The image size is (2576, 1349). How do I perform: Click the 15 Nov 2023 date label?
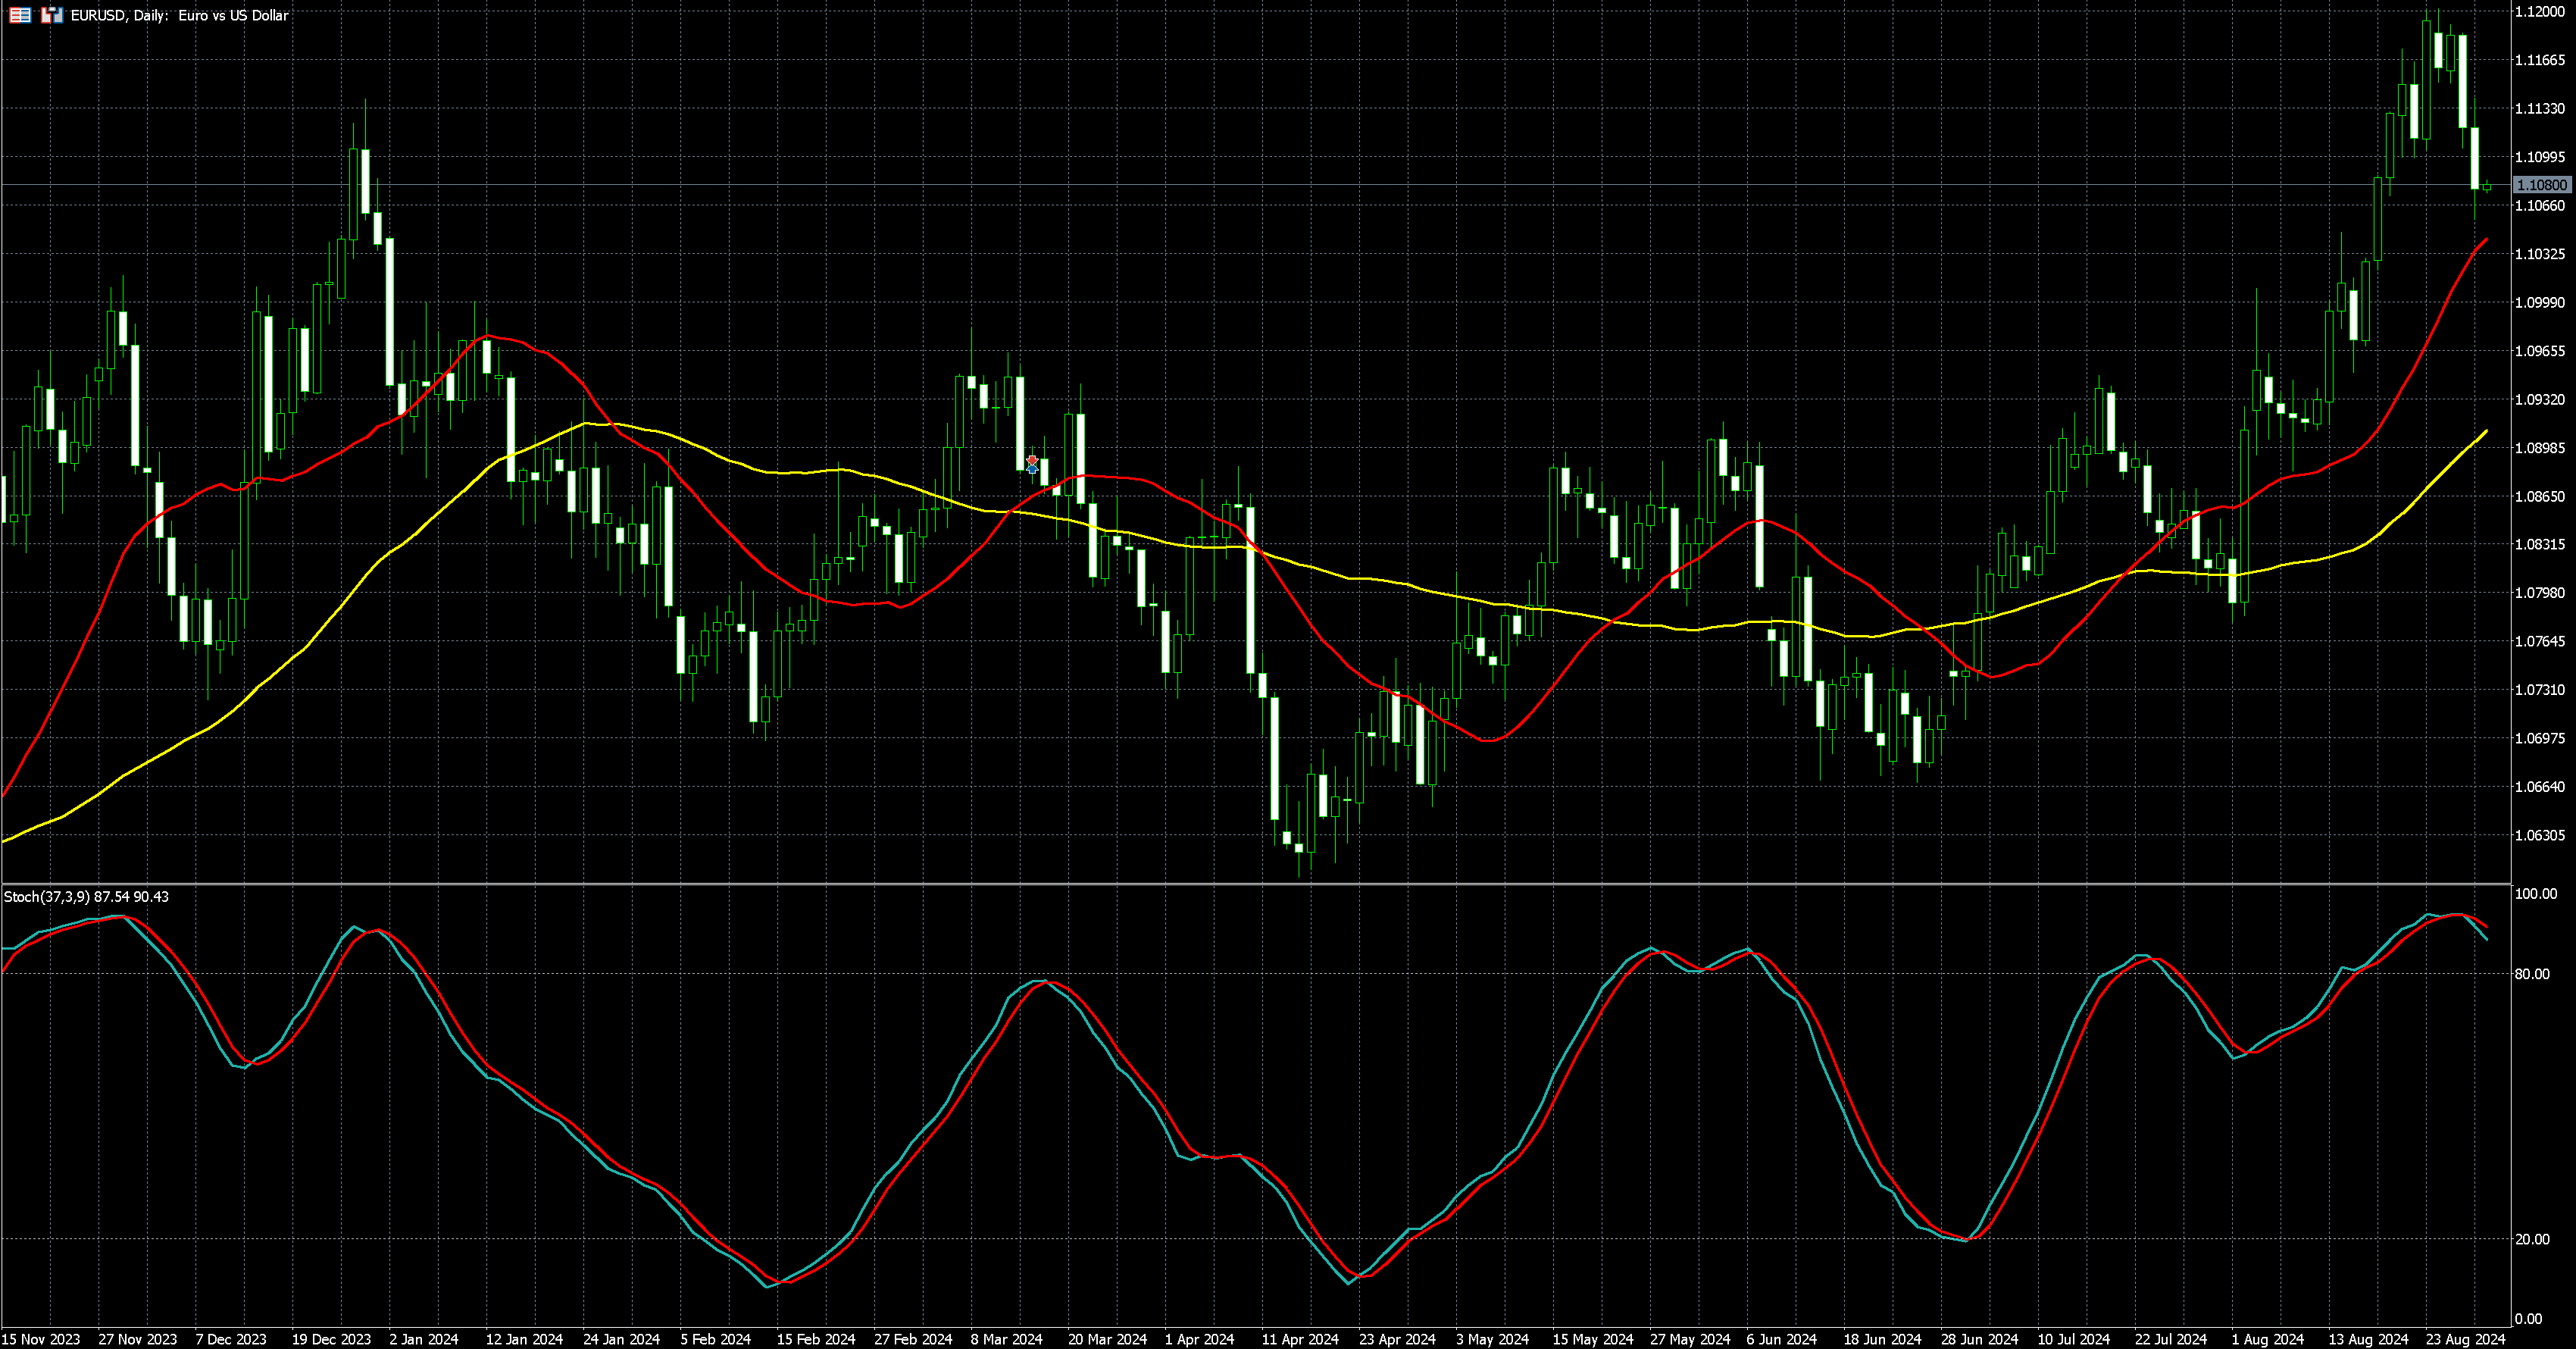coord(41,1339)
